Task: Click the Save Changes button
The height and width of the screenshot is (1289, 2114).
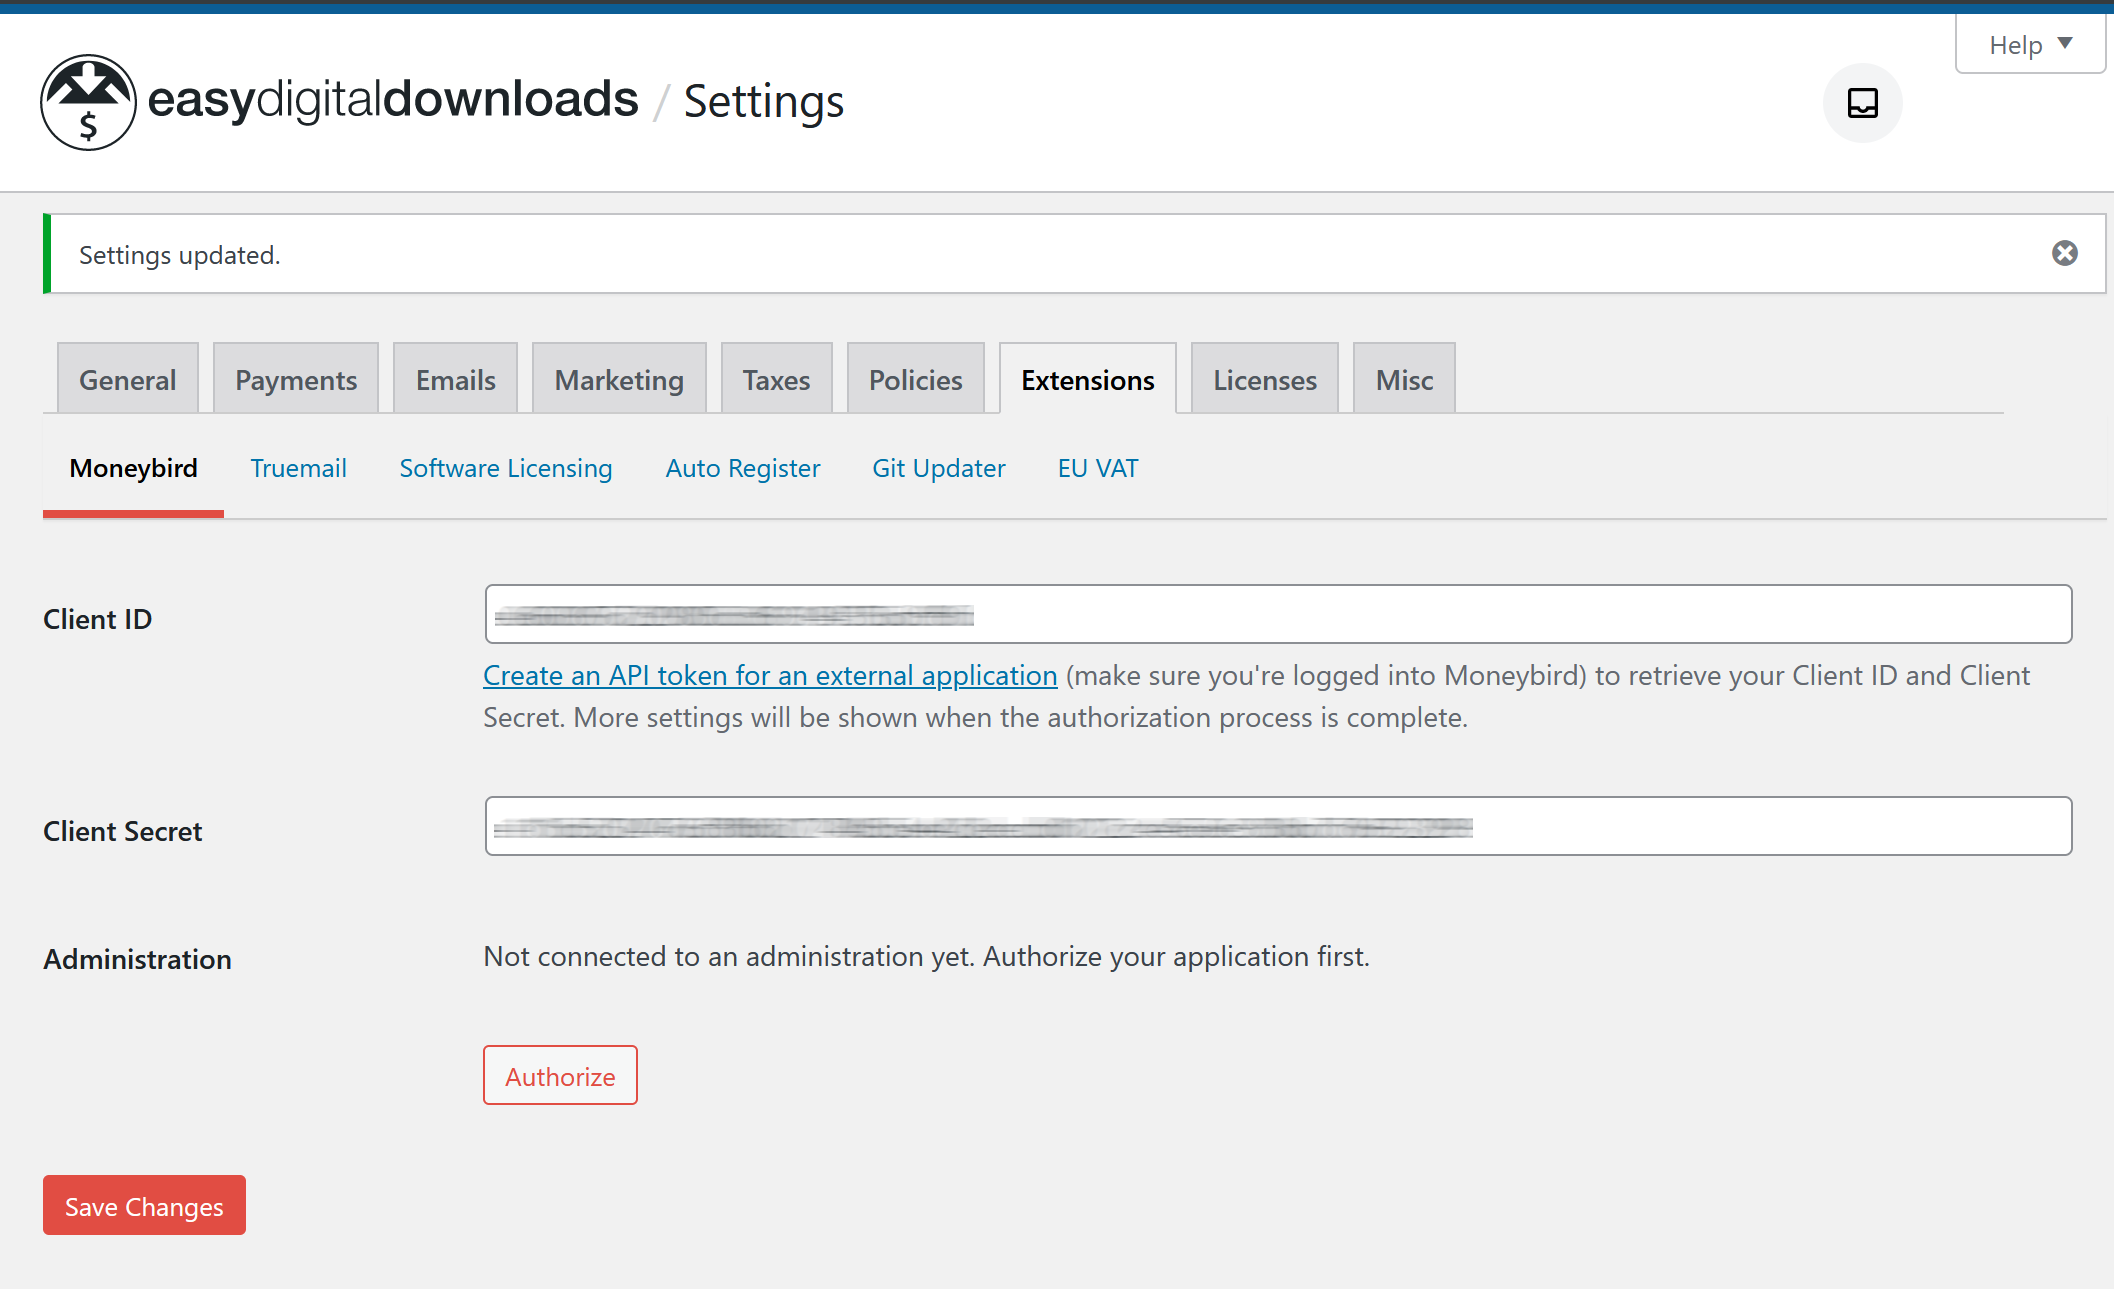Action: click(x=144, y=1205)
